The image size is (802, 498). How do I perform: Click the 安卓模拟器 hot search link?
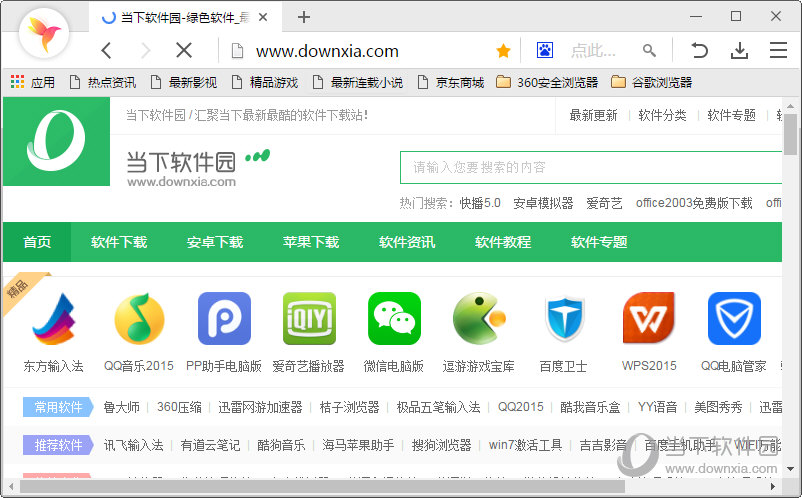[x=543, y=203]
